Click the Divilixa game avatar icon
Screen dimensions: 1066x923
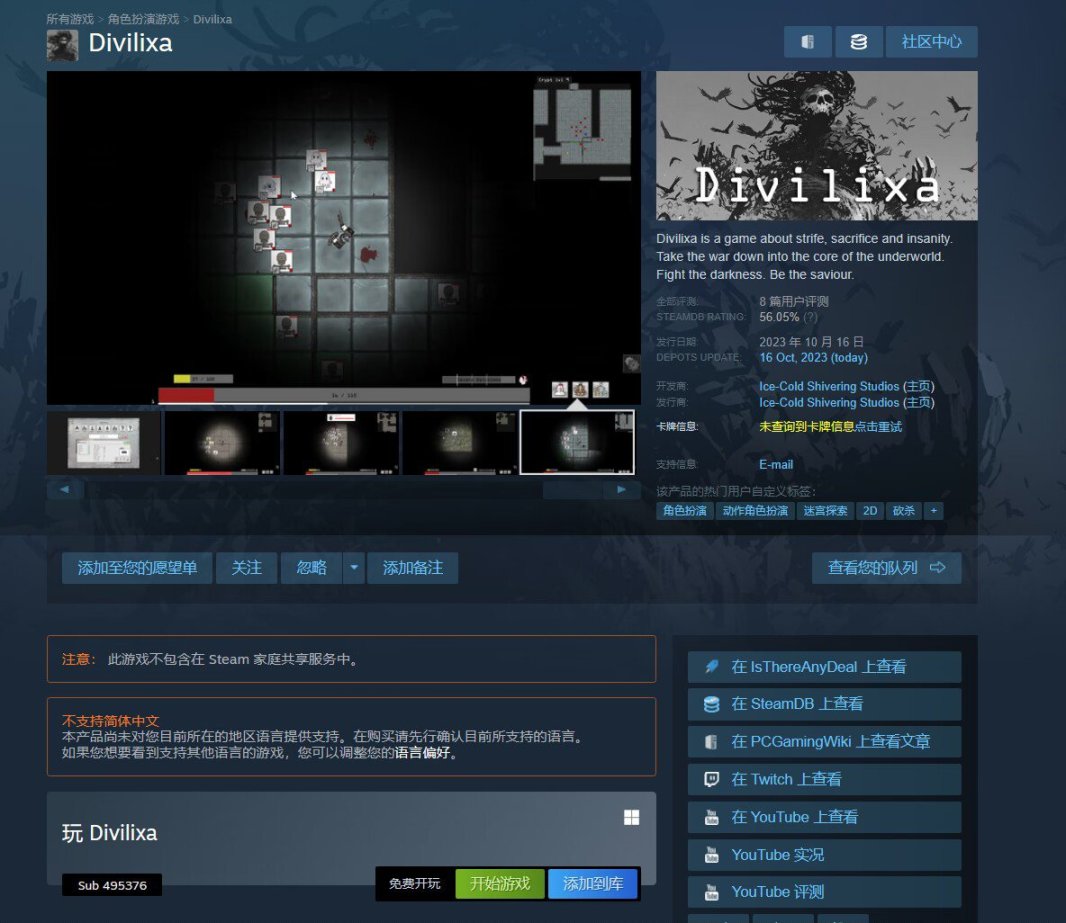pyautogui.click(x=63, y=45)
